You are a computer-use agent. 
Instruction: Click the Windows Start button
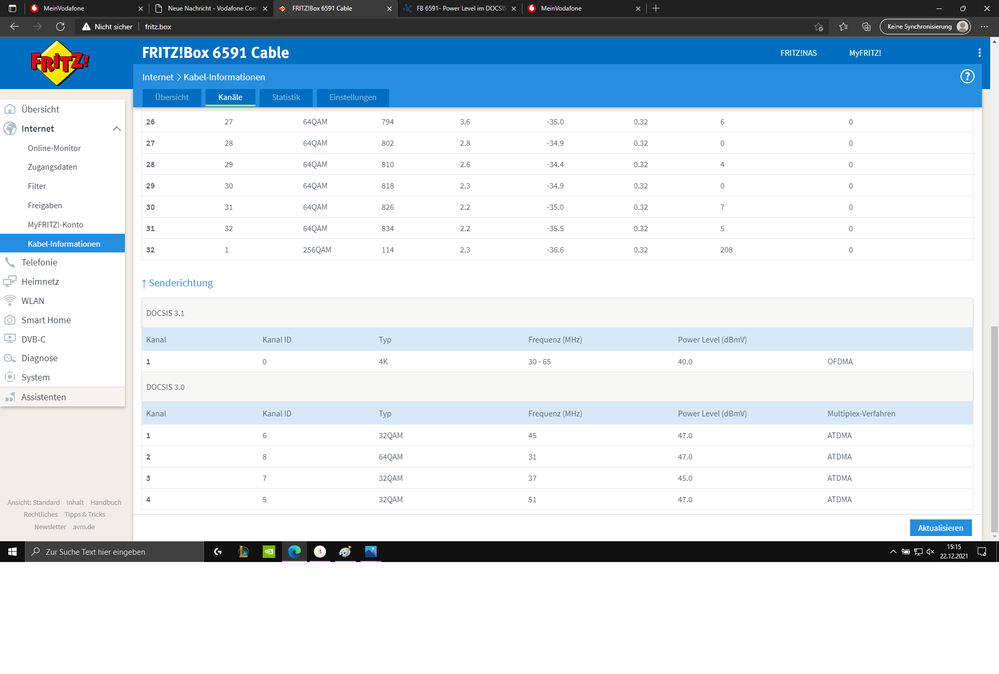point(12,552)
